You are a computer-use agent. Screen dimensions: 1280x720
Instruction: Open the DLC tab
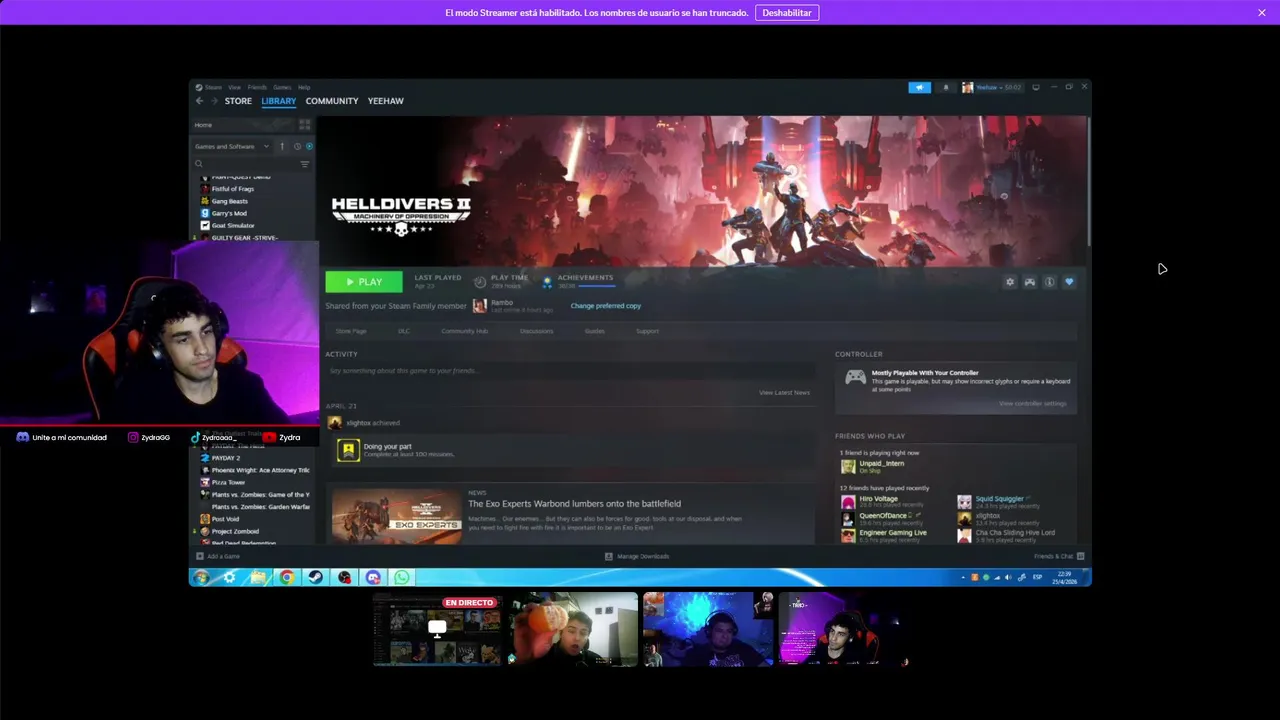click(x=404, y=331)
